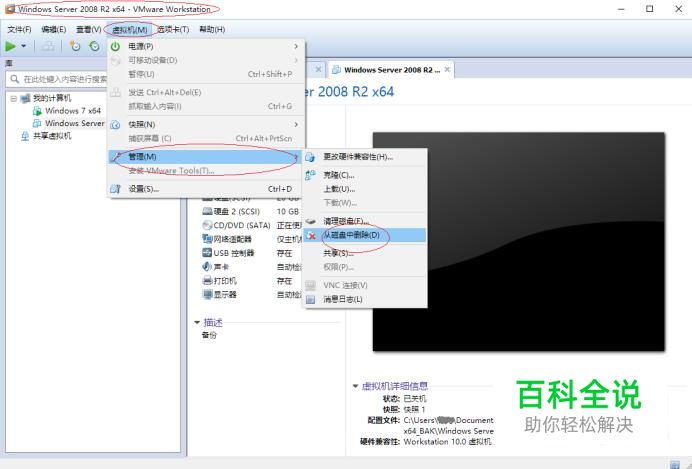Click the 快照 1 snapshot value

[x=414, y=409]
